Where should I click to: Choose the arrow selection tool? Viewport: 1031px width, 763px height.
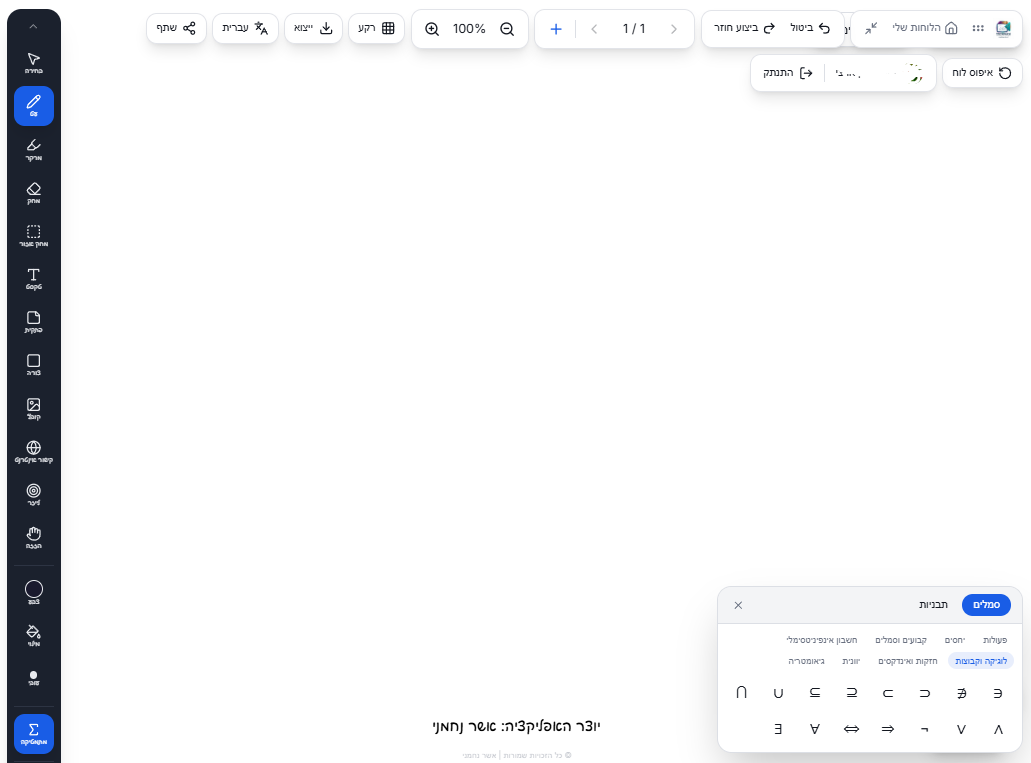point(33,63)
